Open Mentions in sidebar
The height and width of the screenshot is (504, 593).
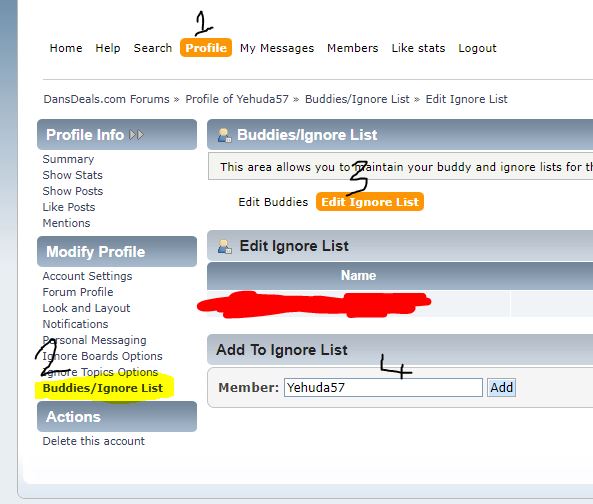pos(66,223)
